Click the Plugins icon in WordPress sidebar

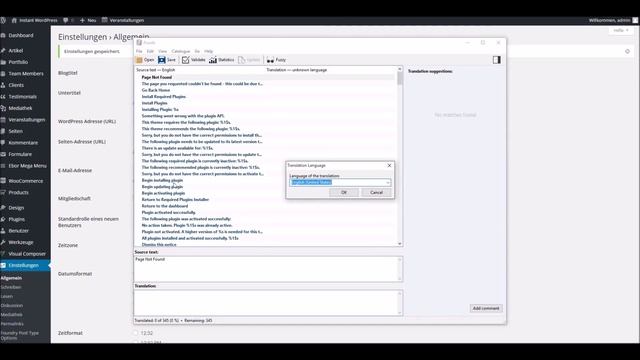tap(3, 219)
